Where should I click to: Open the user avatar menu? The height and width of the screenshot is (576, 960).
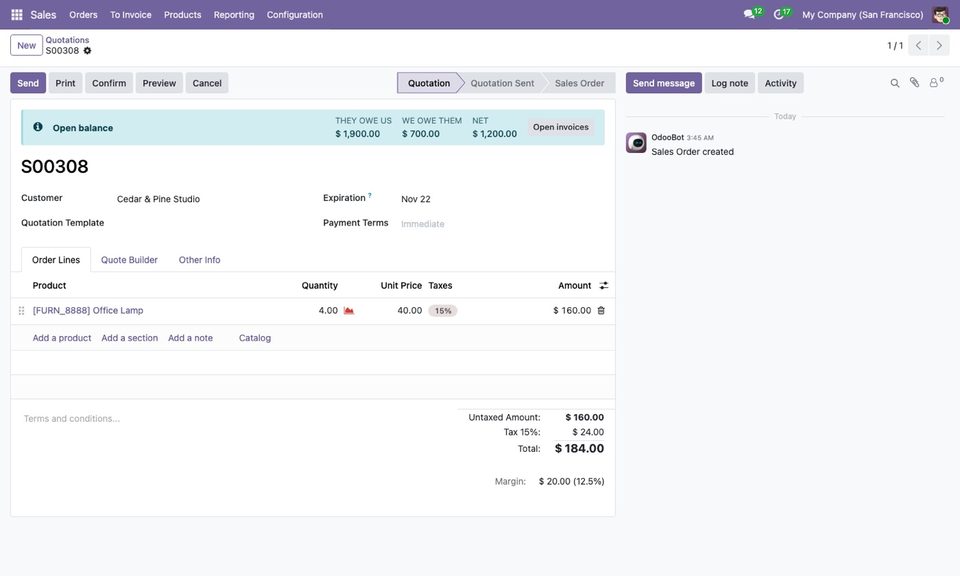pyautogui.click(x=940, y=14)
